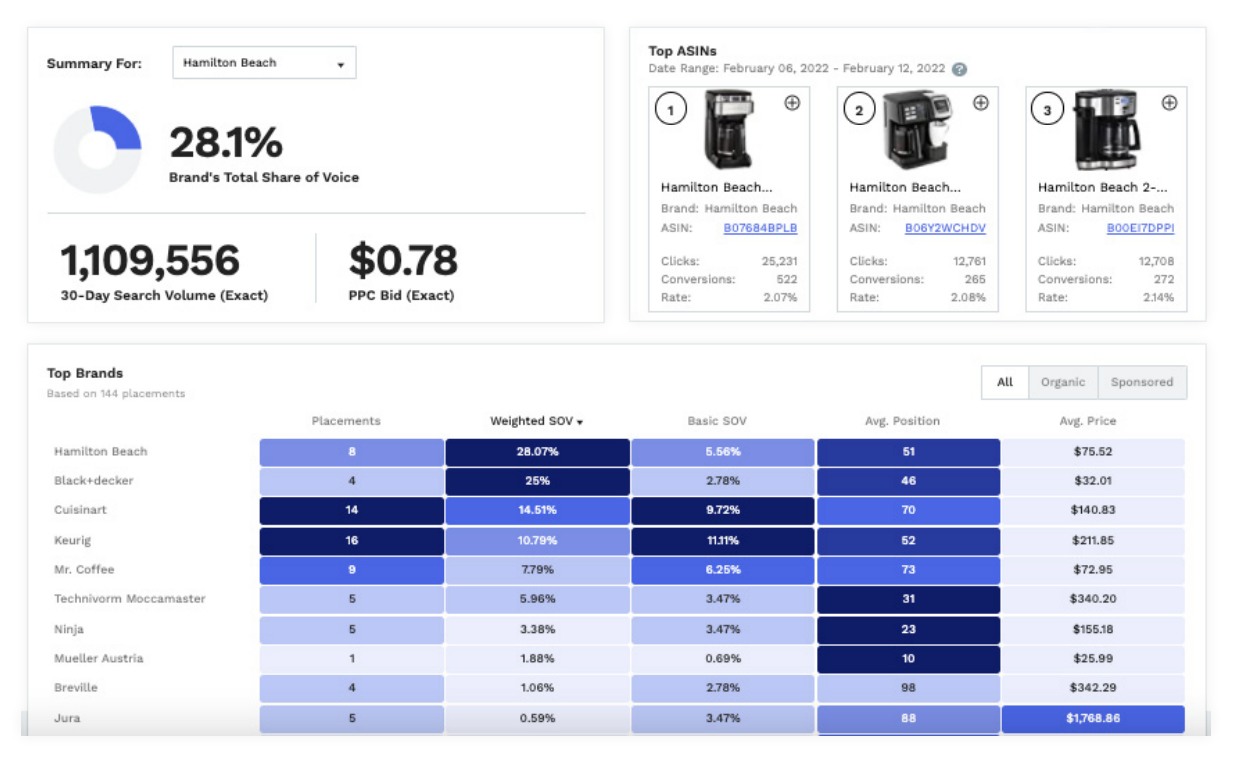Select Jura brand row label

pyautogui.click(x=67, y=718)
